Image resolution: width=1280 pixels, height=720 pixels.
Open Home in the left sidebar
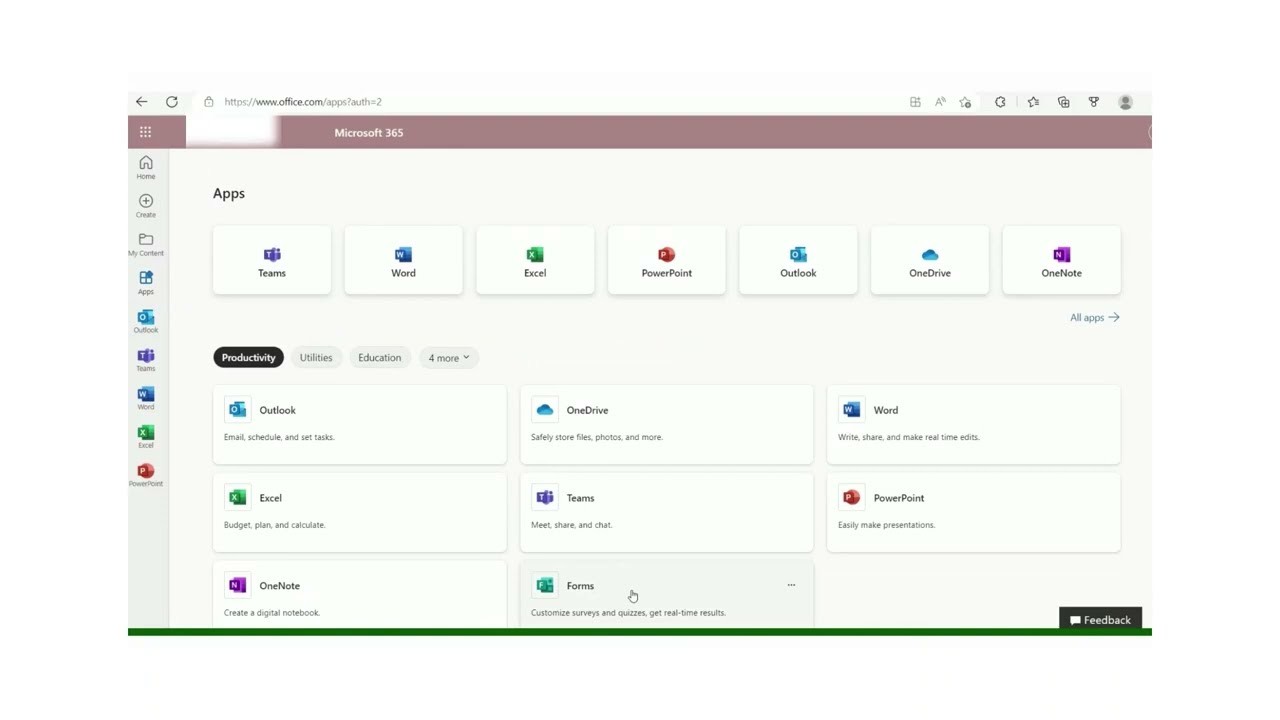tap(146, 167)
